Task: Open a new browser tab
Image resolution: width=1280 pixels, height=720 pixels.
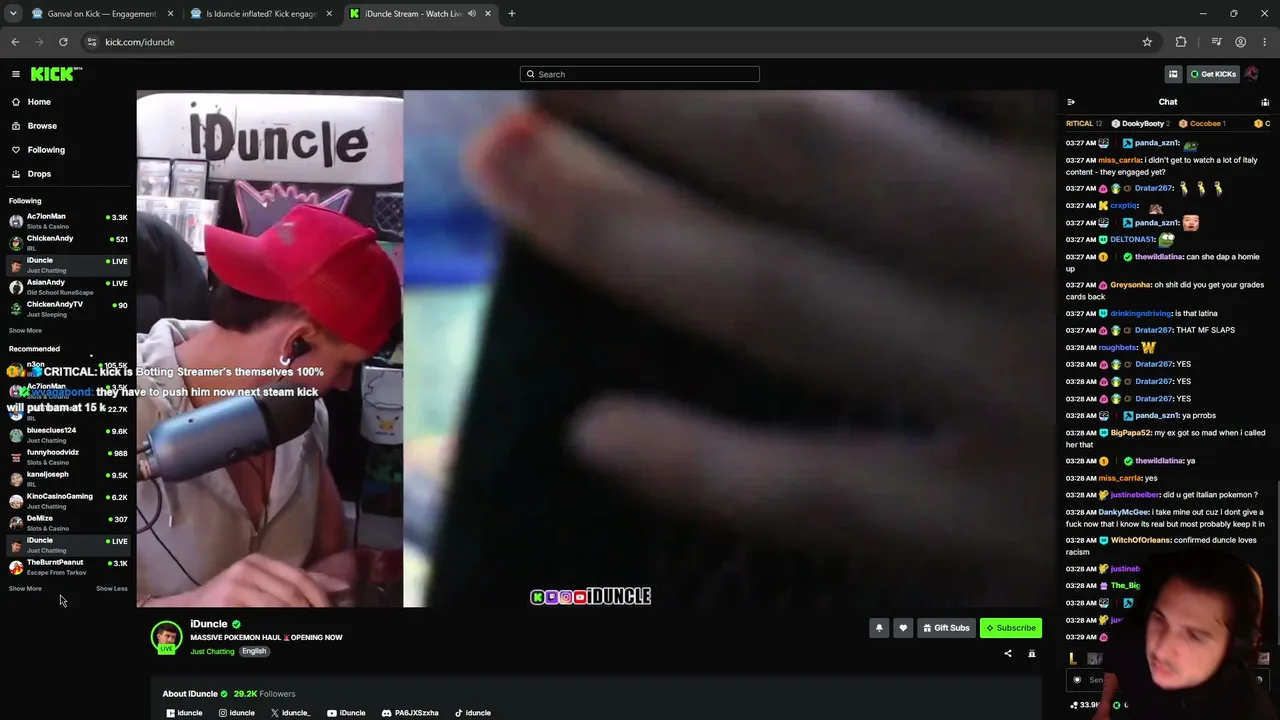Action: pos(512,14)
